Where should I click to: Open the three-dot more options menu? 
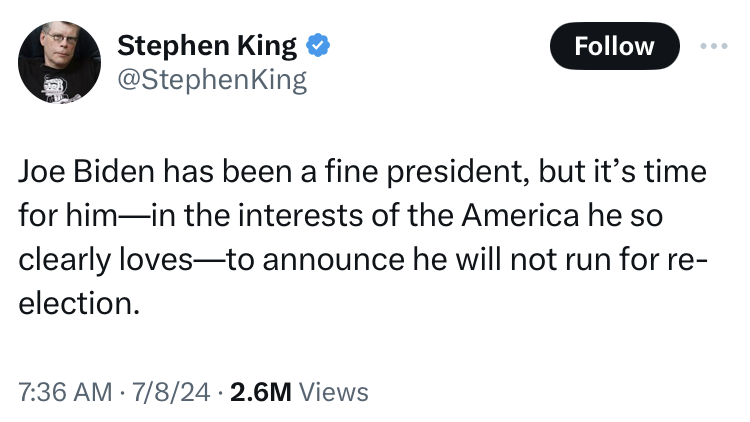click(712, 46)
